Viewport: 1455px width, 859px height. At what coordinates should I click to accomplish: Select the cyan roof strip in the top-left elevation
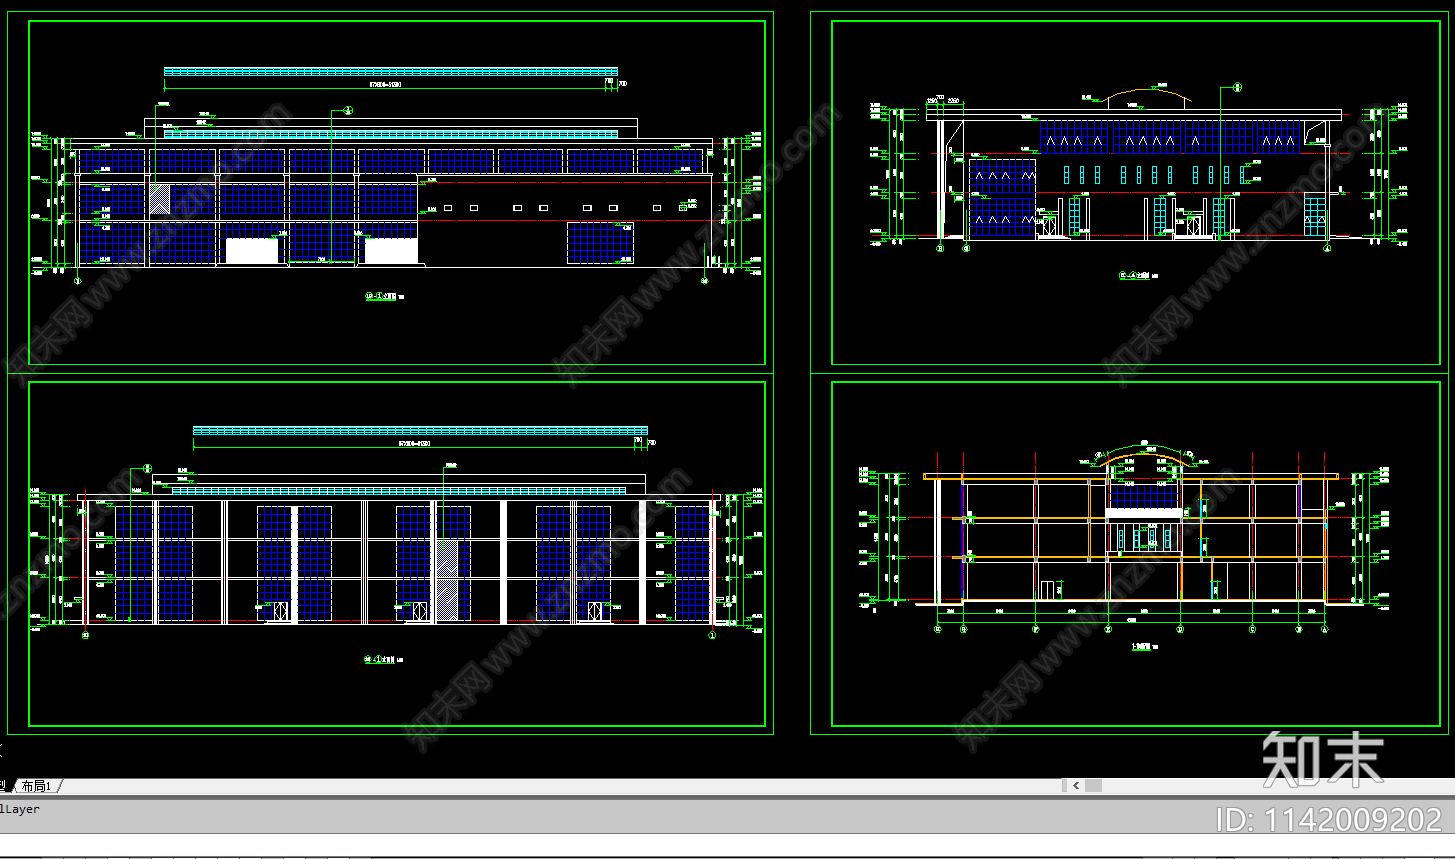pos(390,71)
